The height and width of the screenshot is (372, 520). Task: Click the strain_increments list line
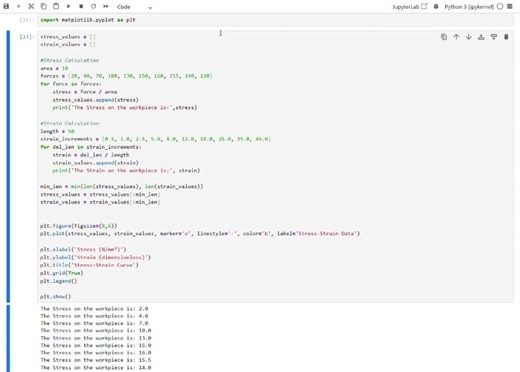[x=155, y=139]
